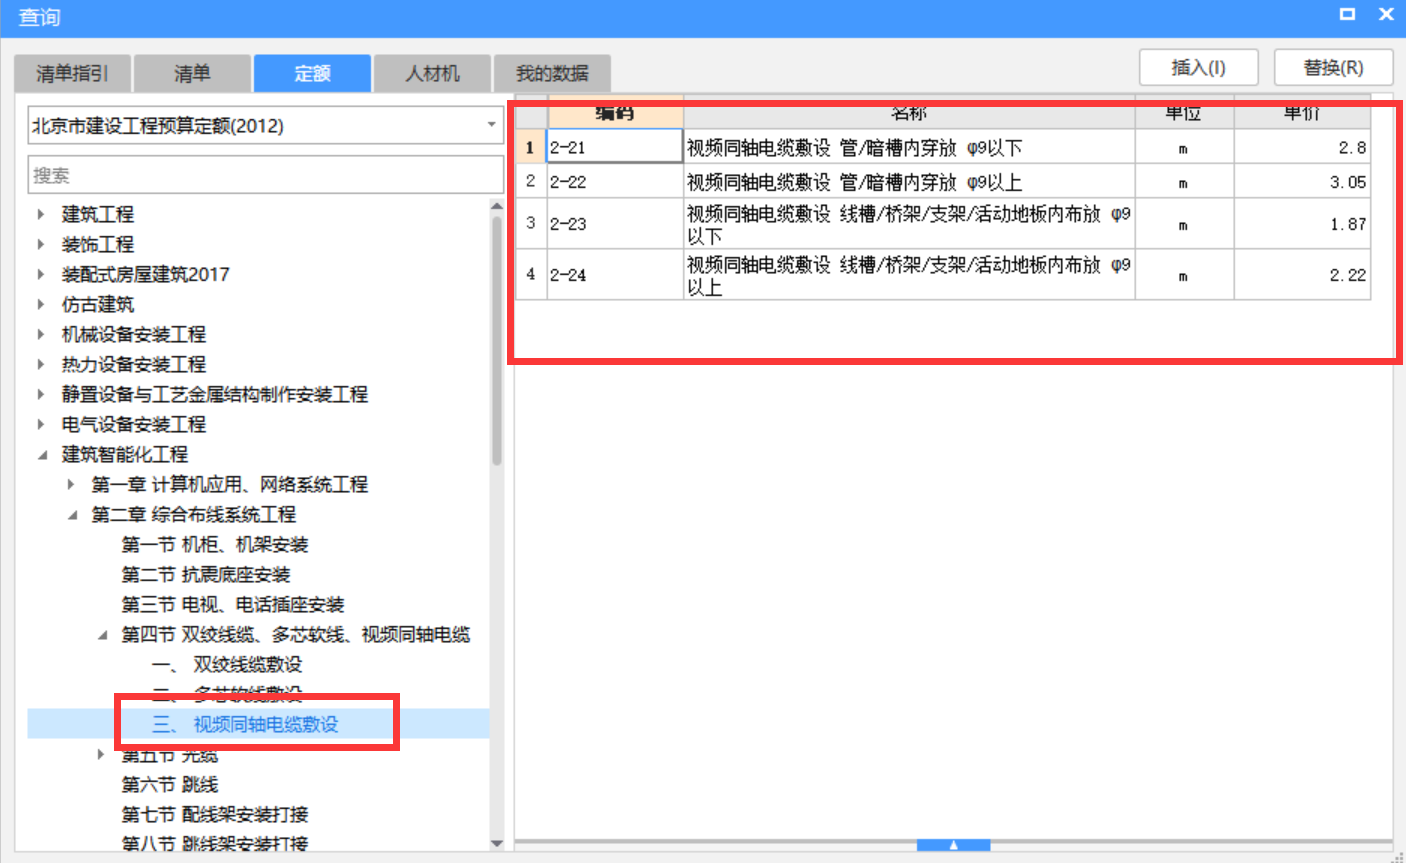
Task: Select price cell 2.8
Action: (1302, 147)
